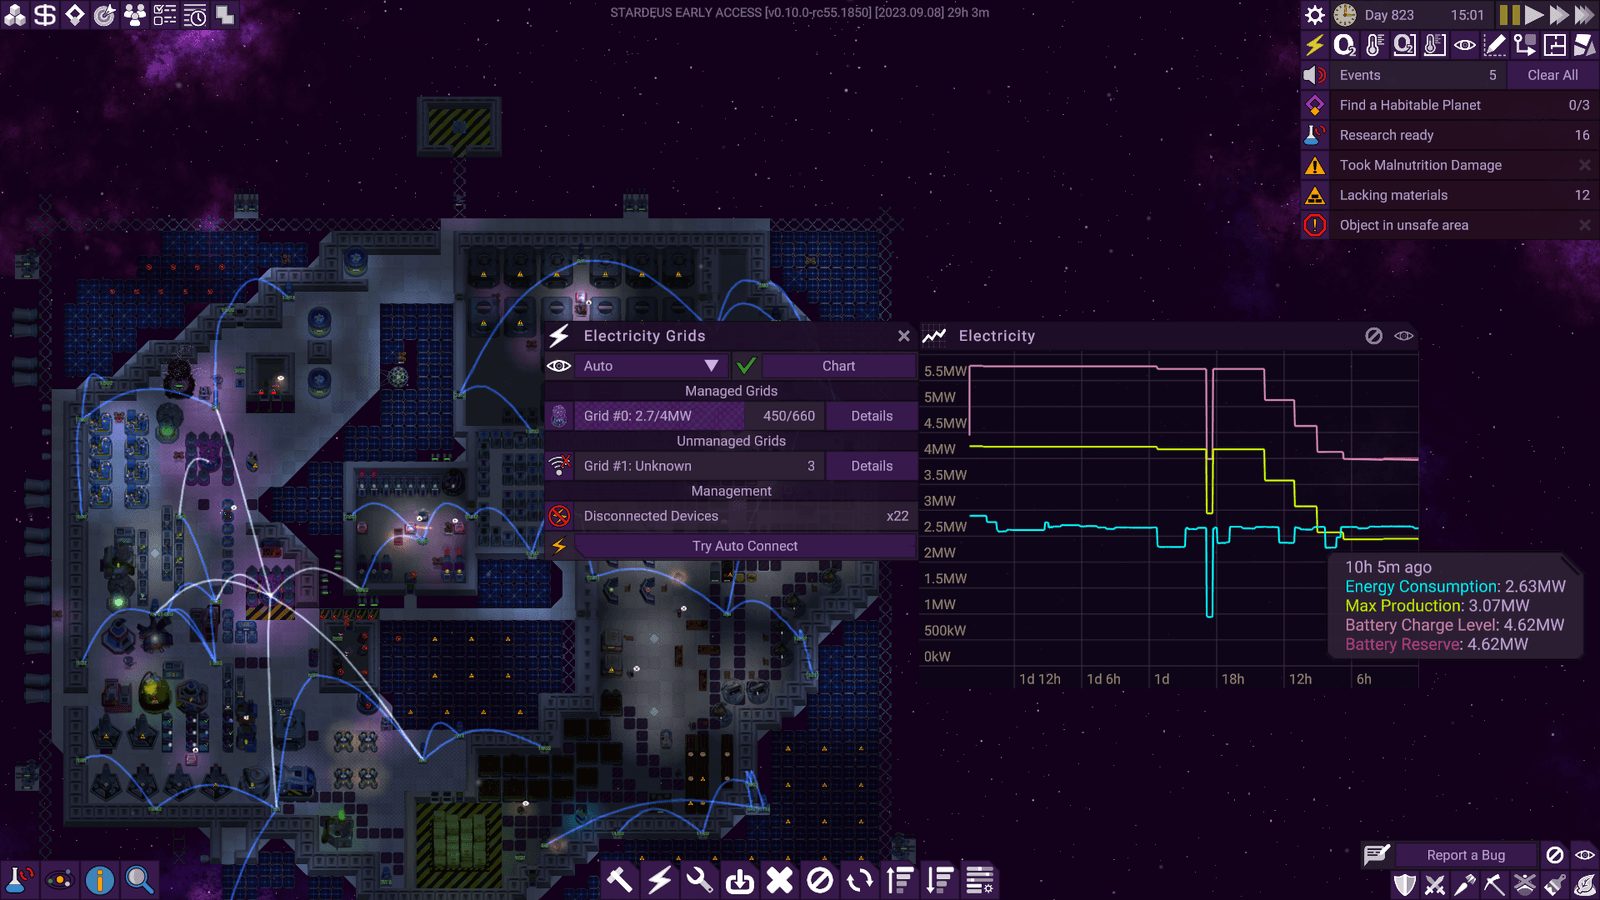Toggle the thermometer temperature overlay
The image size is (1600, 900).
(1375, 45)
